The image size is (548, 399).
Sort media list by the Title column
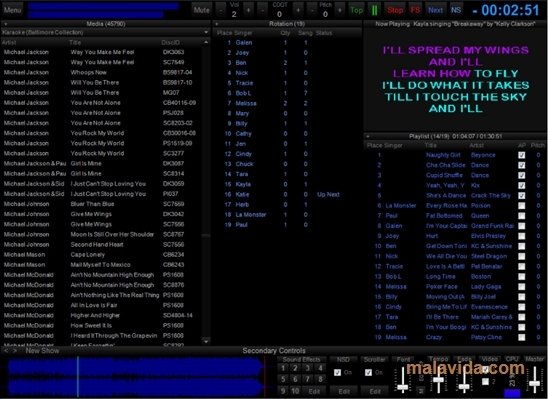coord(75,42)
